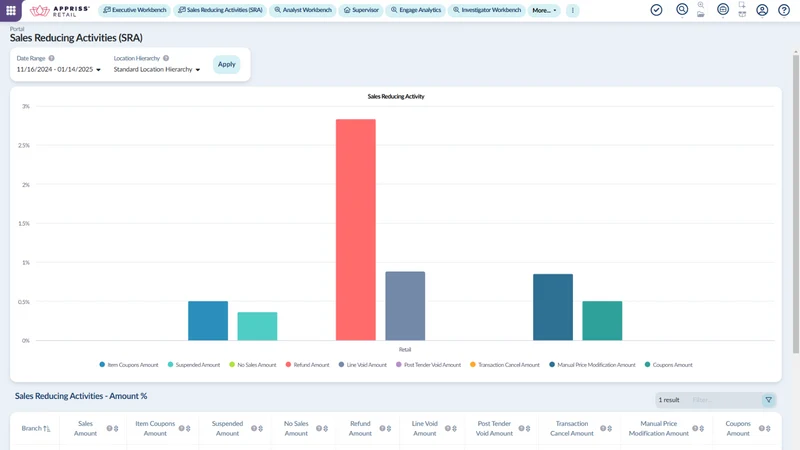Open the apps grid launcher
The image size is (800, 450).
tap(11, 10)
